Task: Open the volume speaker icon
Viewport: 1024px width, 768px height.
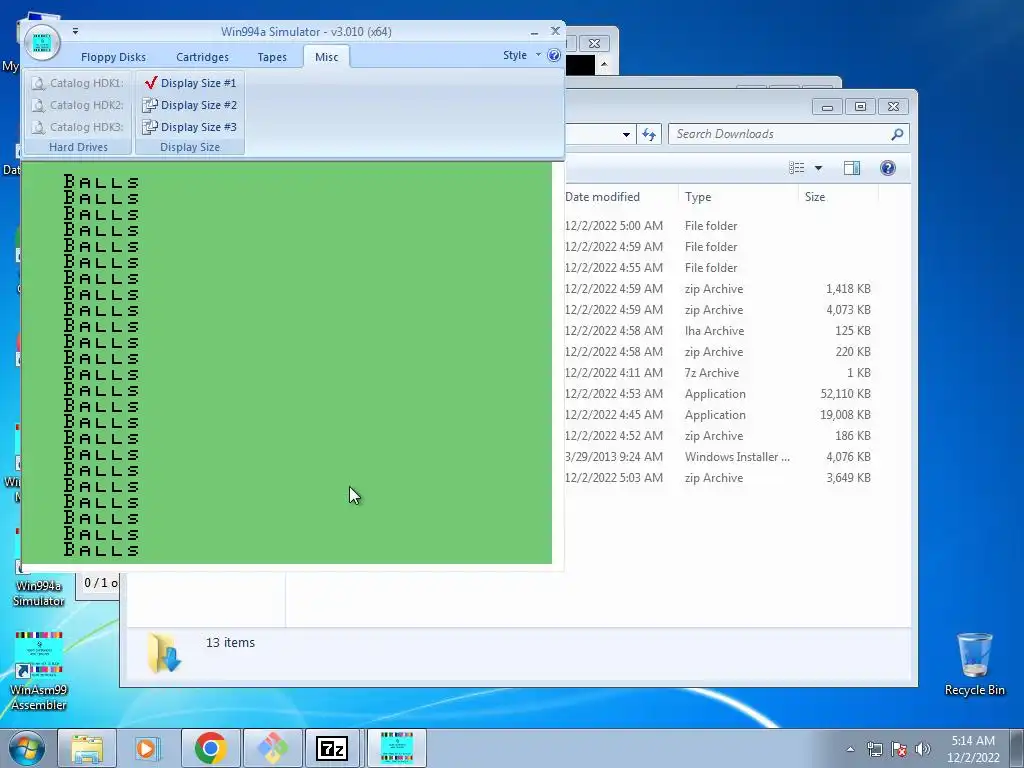Action: pos(923,749)
